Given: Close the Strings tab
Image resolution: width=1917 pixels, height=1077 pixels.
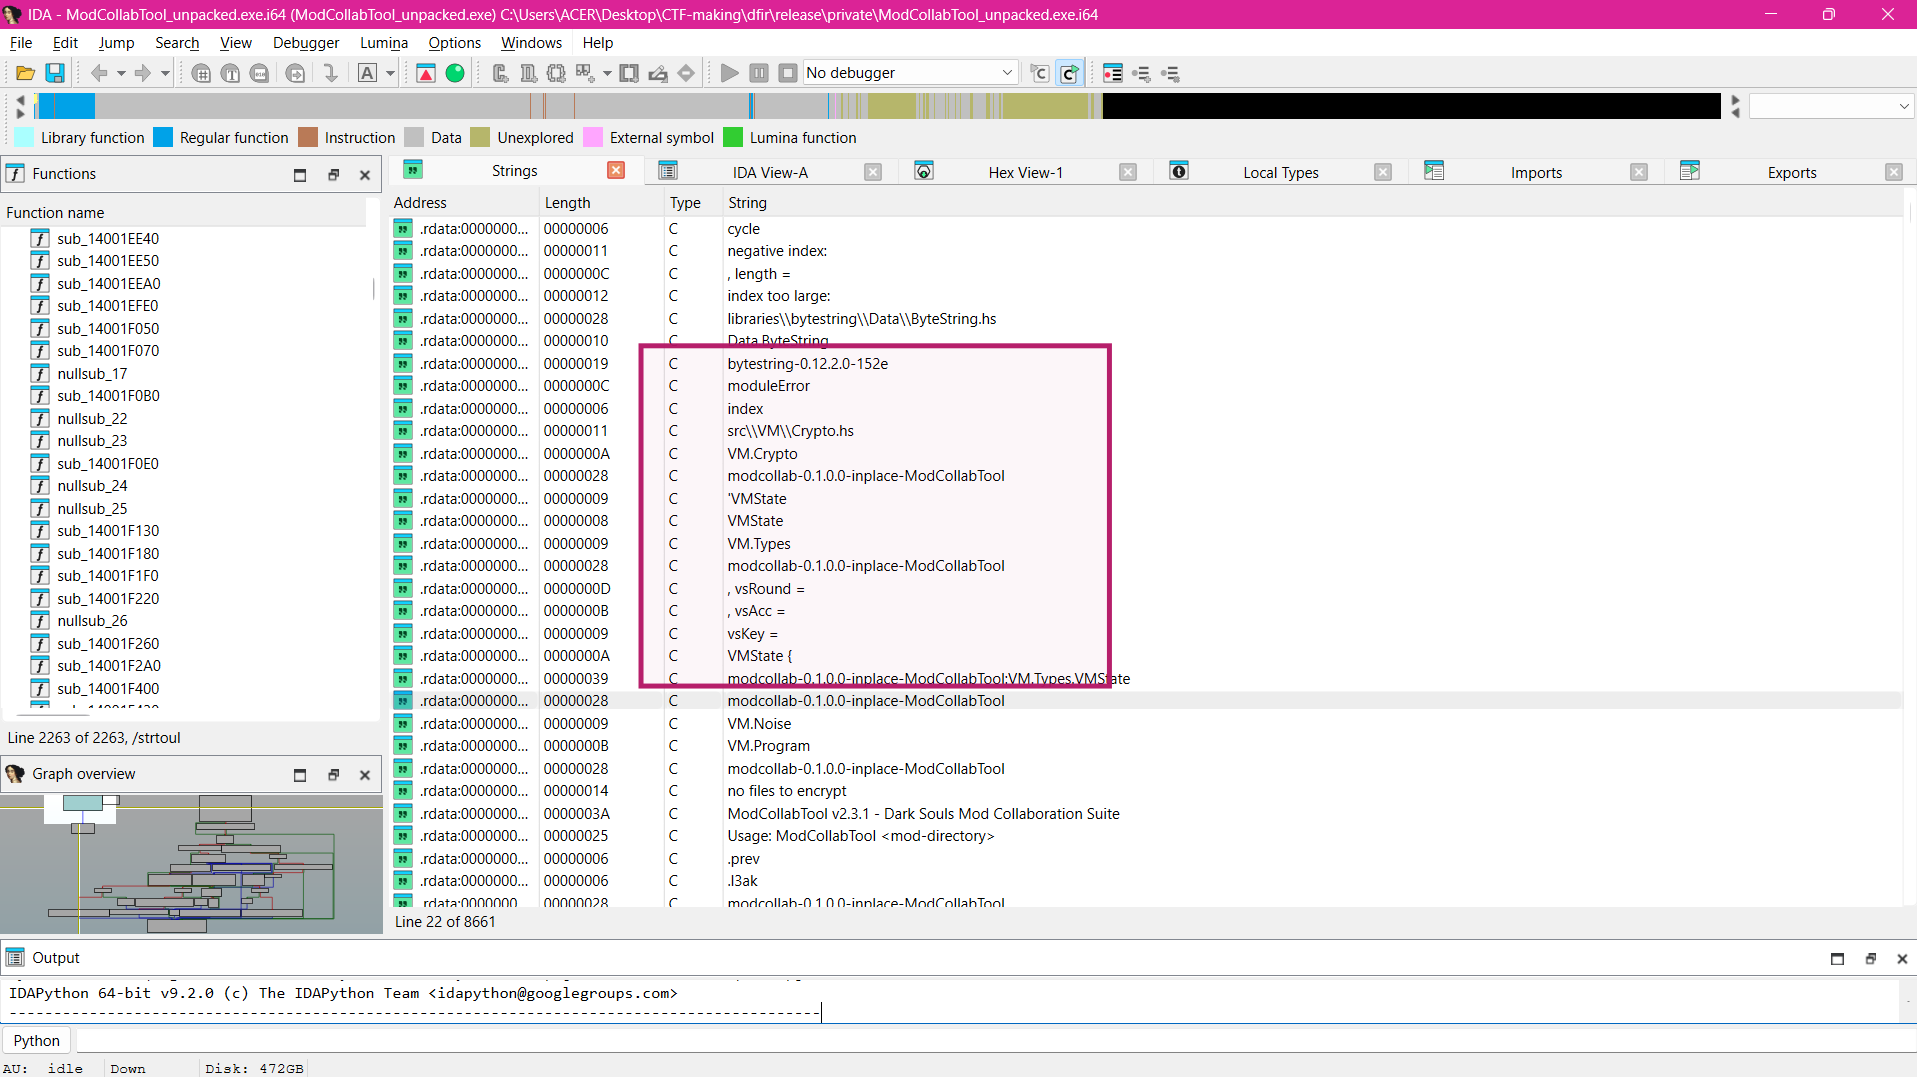Looking at the screenshot, I should point(616,171).
